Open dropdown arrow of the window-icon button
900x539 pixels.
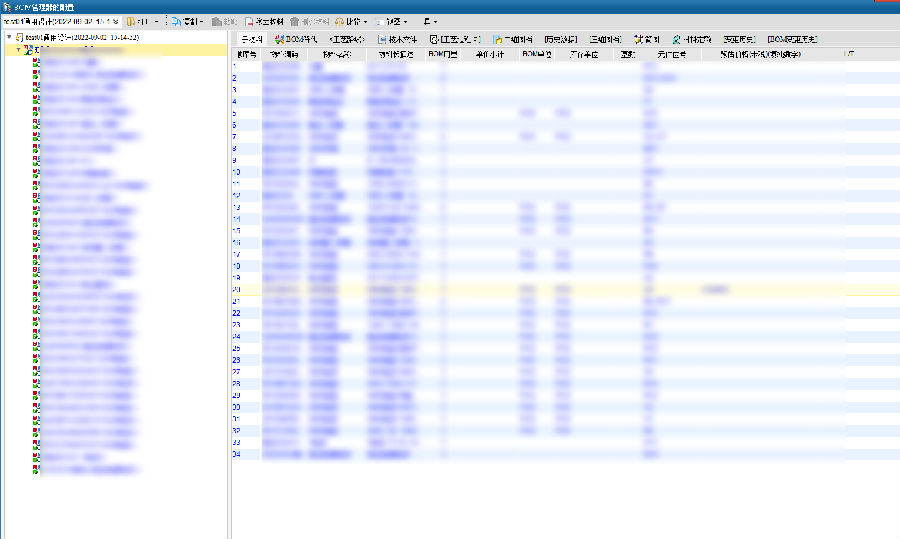point(406,22)
